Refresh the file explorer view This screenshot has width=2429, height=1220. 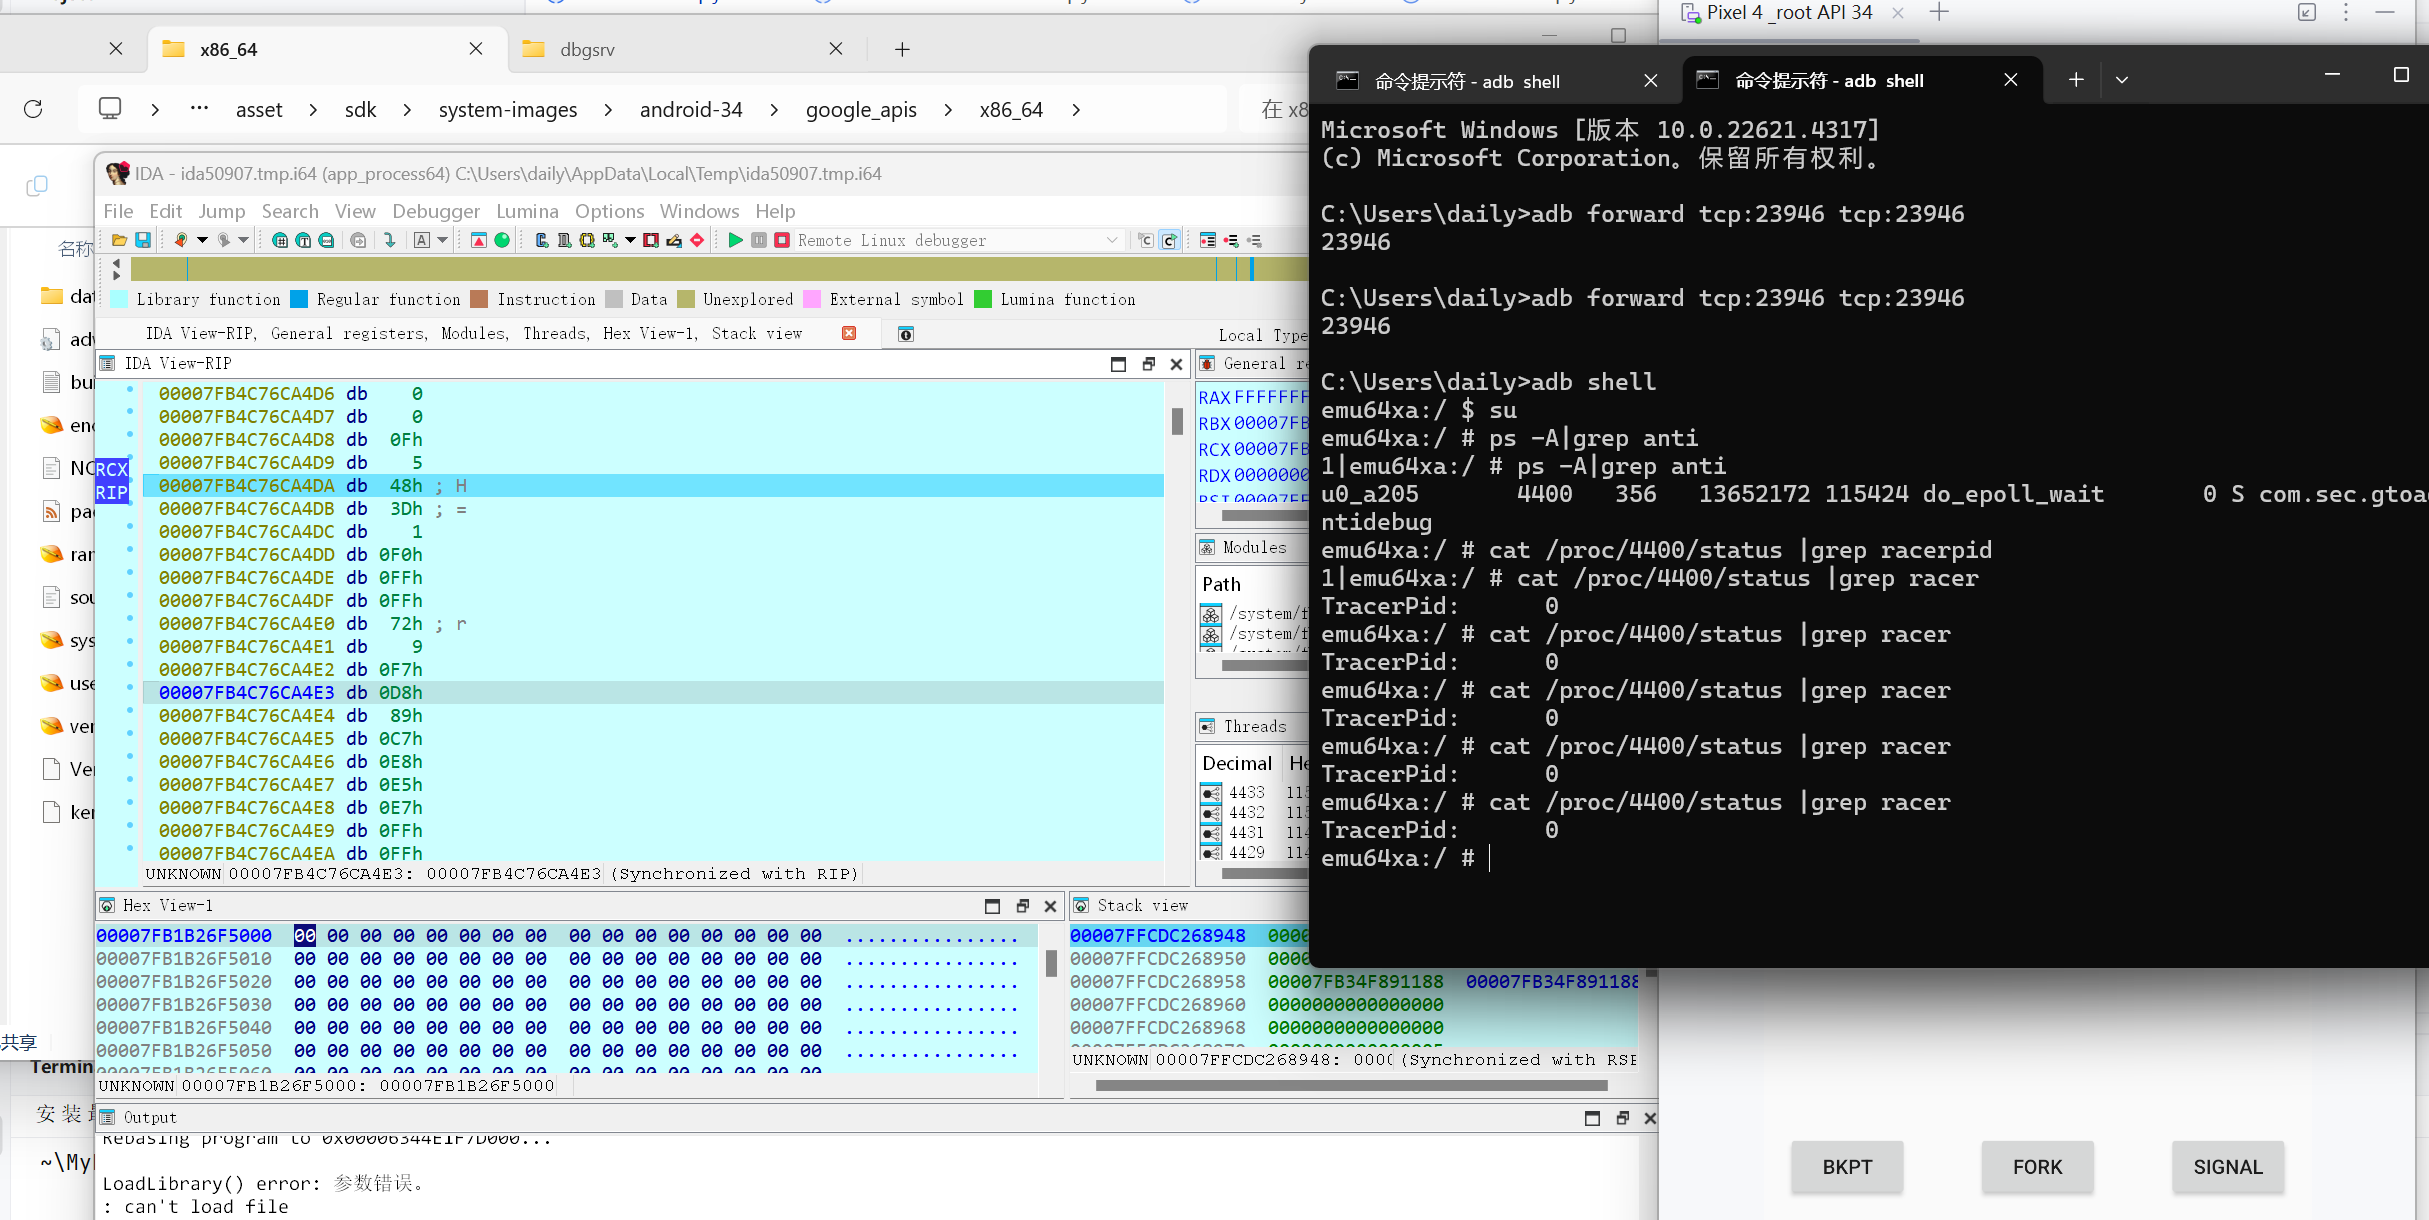tap(33, 109)
